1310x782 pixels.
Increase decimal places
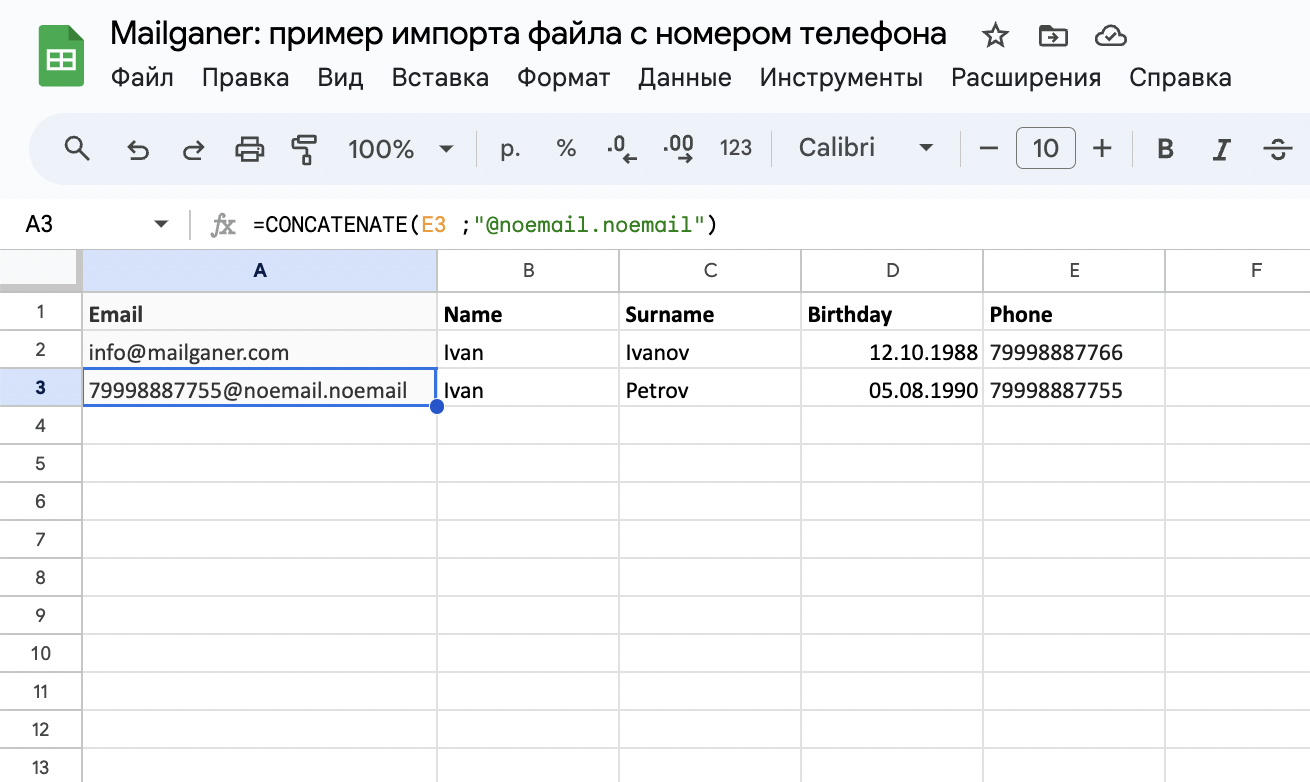pyautogui.click(x=679, y=149)
